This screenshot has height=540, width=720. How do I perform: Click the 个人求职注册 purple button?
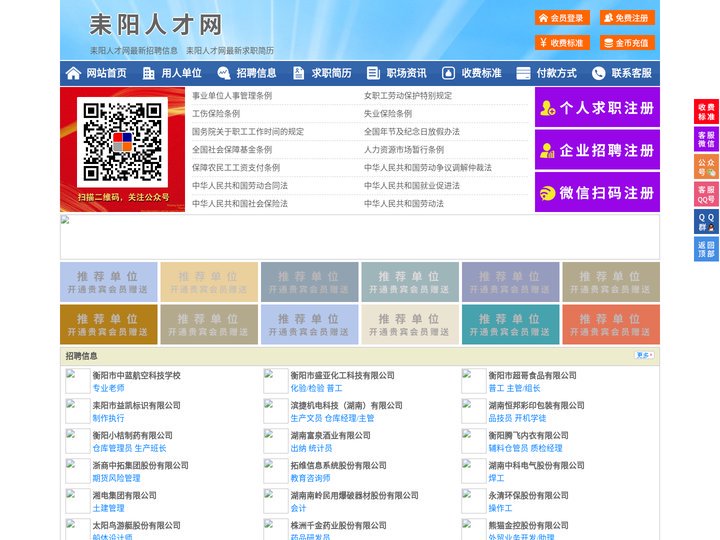point(597,107)
